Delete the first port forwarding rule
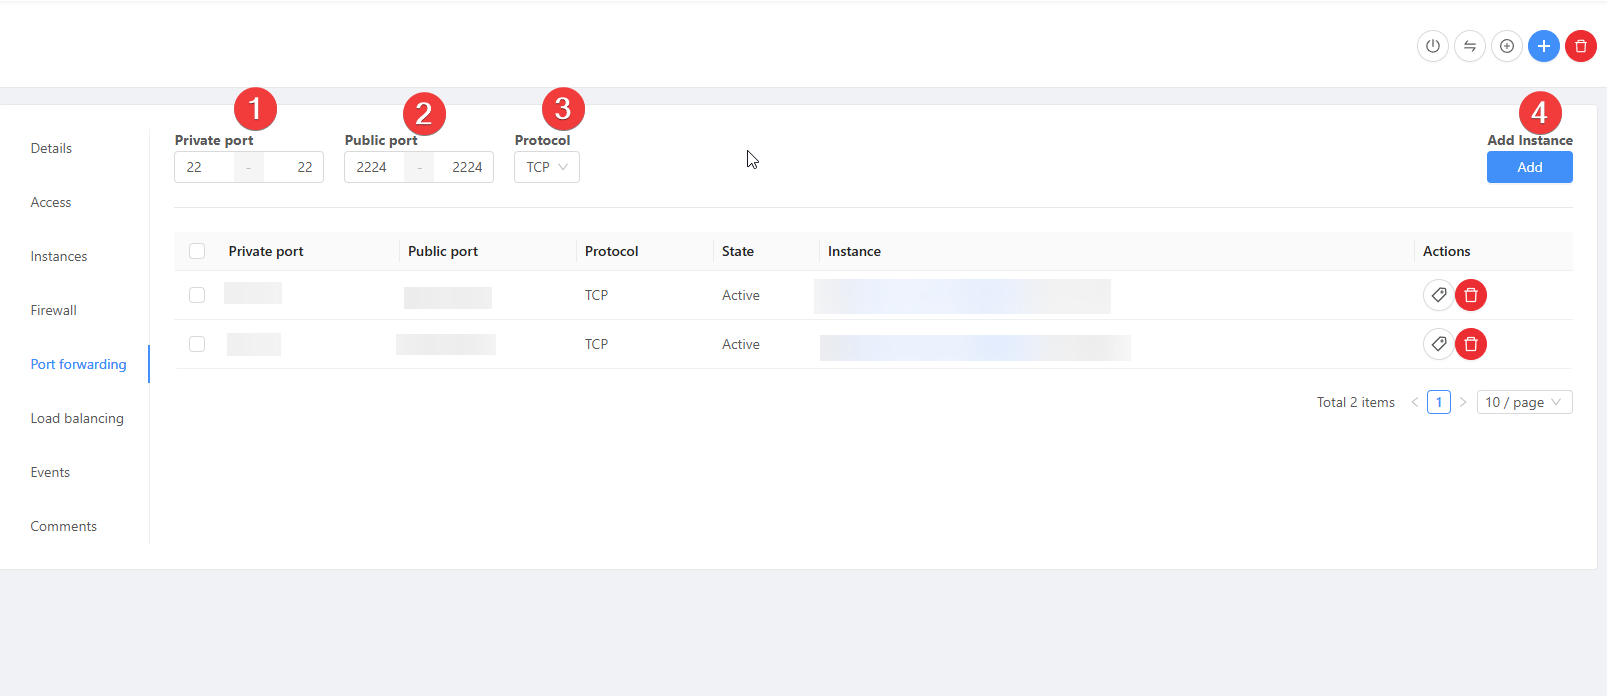 click(1470, 295)
